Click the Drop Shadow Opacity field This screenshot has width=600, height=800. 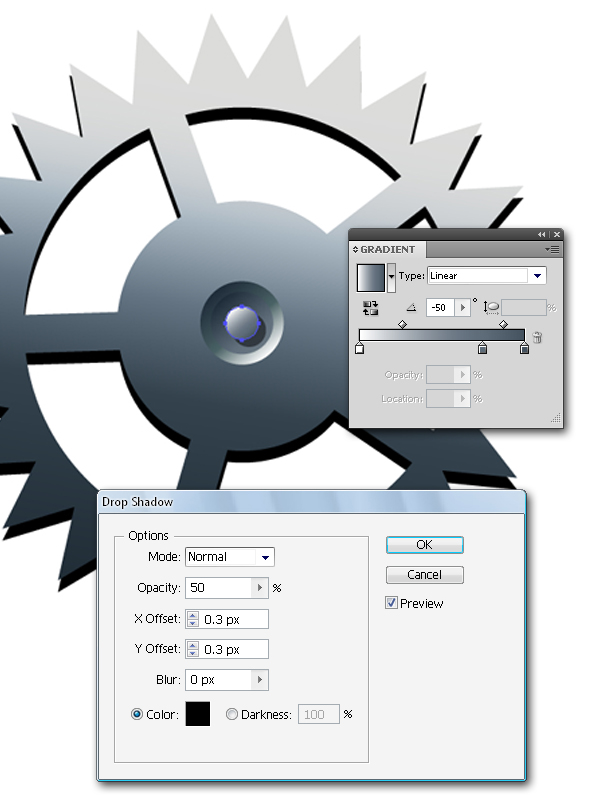tap(218, 588)
